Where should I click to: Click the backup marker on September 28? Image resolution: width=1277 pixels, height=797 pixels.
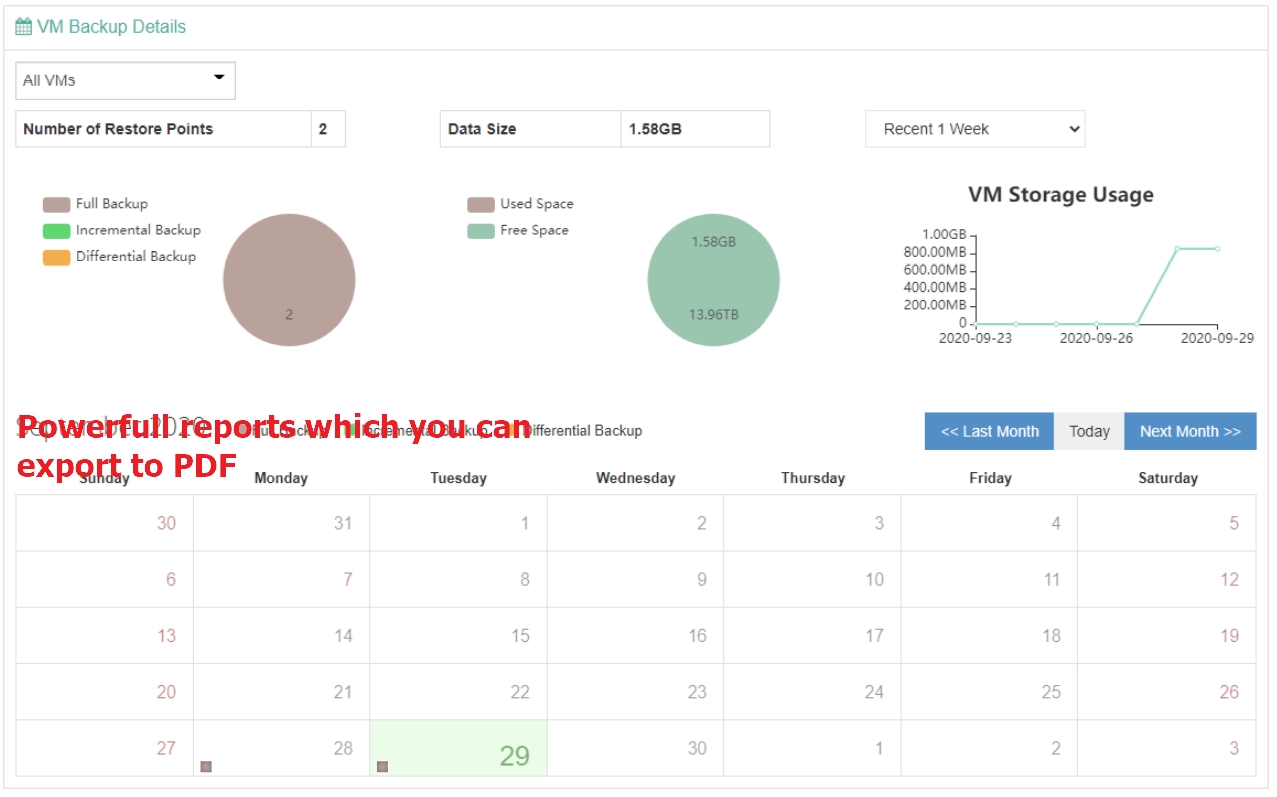point(383,767)
